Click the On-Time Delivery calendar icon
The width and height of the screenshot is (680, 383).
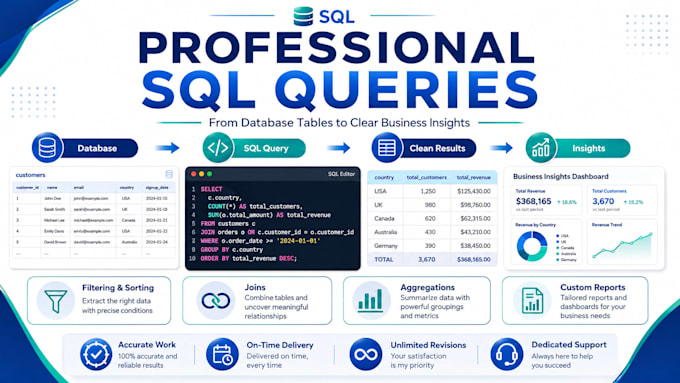click(x=222, y=354)
